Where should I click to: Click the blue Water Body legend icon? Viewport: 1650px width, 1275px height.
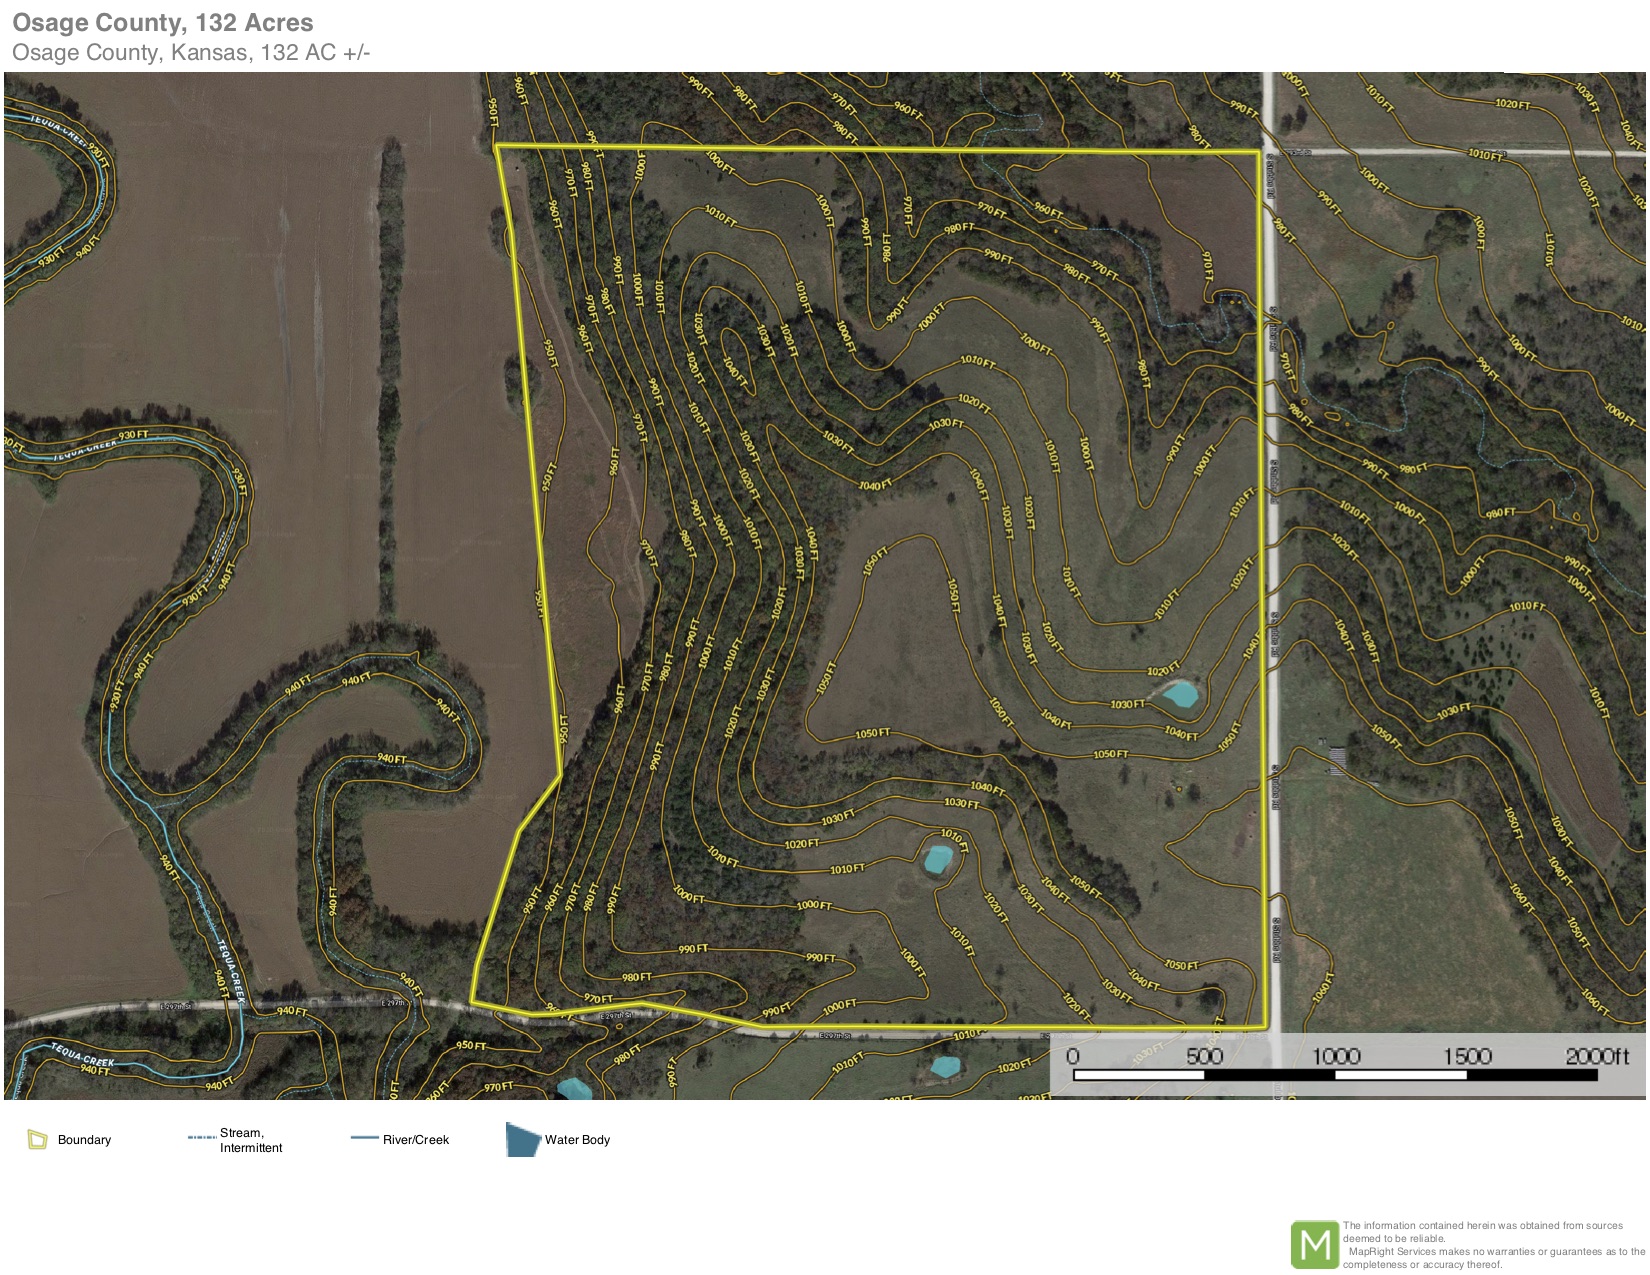(522, 1139)
